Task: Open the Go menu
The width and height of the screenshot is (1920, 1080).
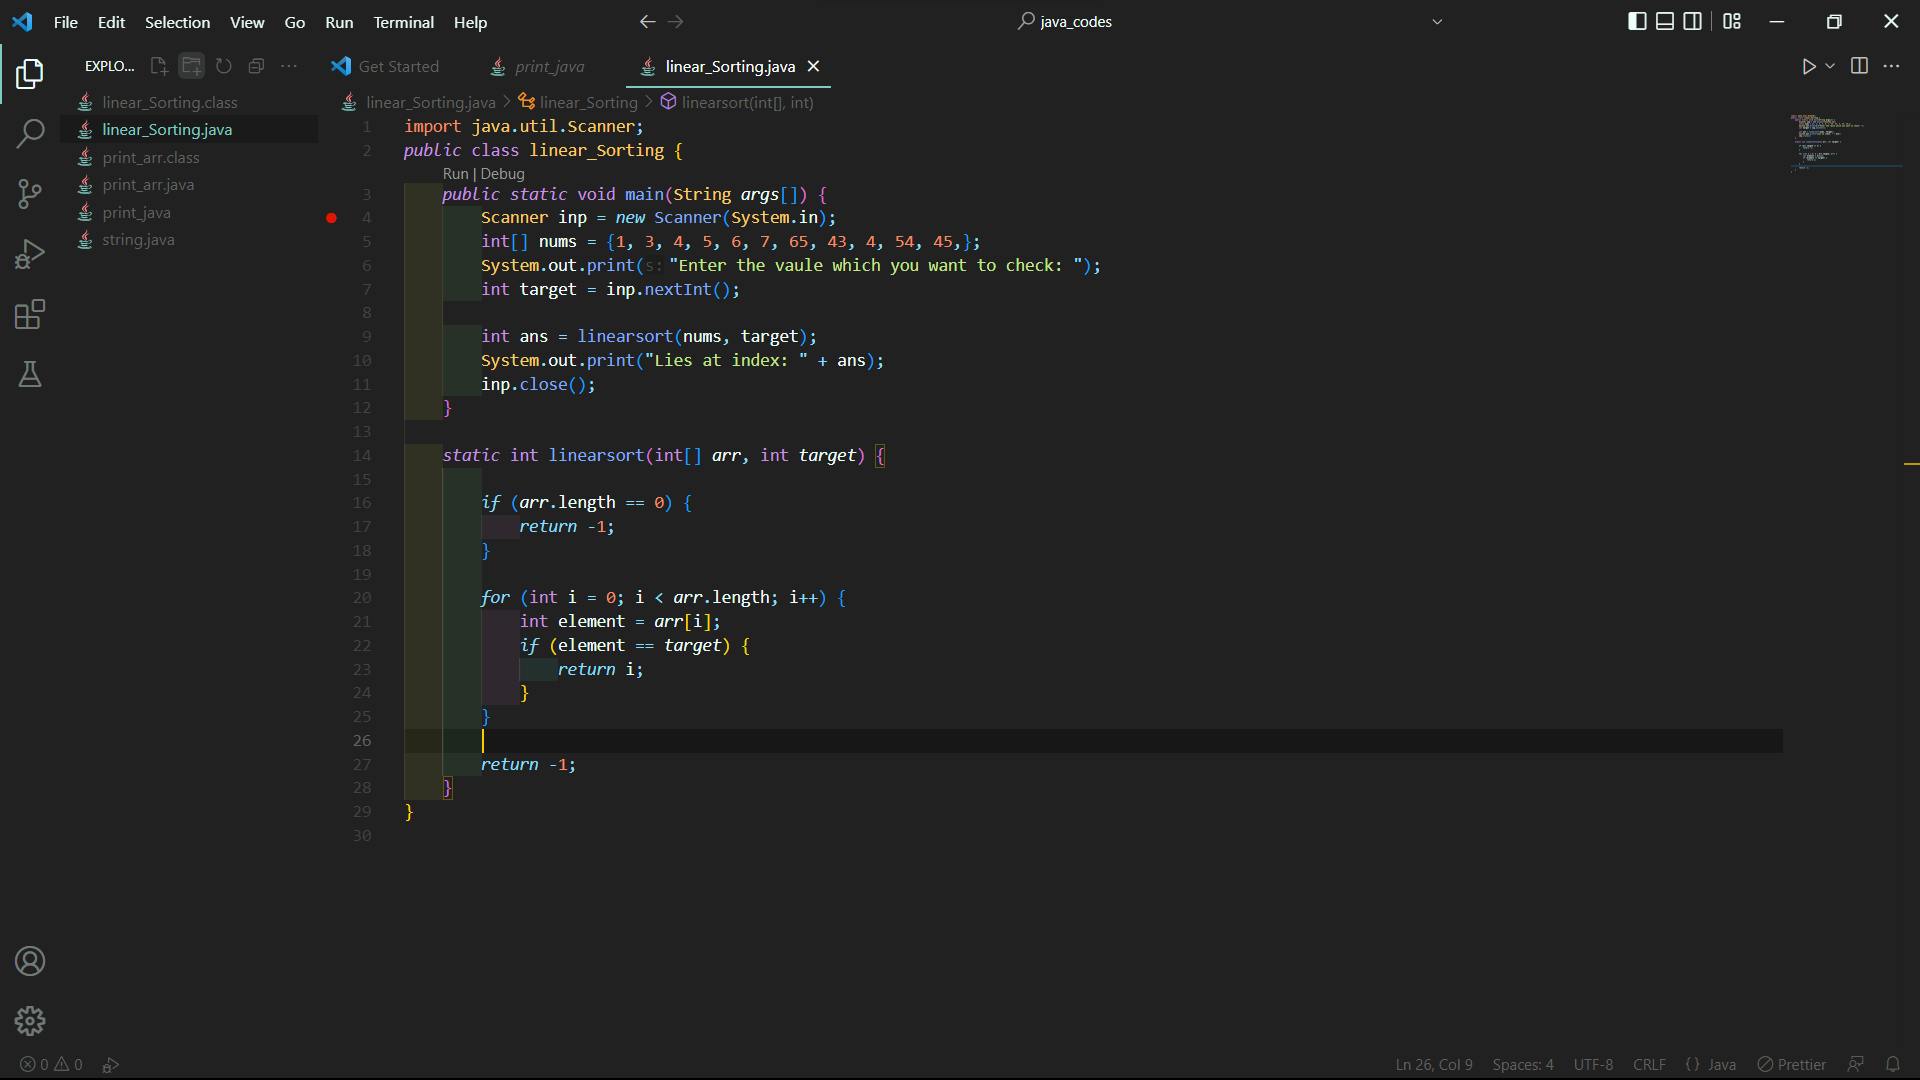Action: (295, 22)
